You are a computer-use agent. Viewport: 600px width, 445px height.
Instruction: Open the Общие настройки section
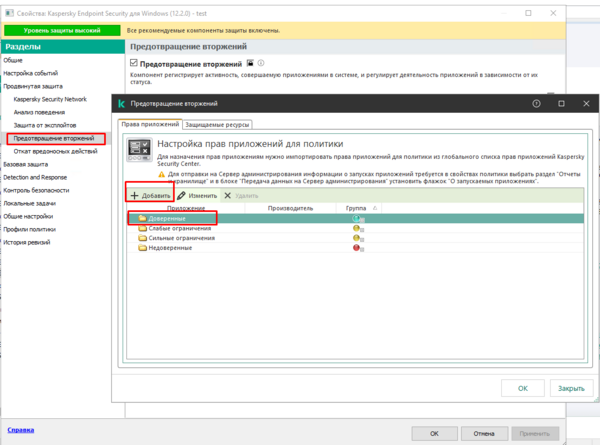28,216
